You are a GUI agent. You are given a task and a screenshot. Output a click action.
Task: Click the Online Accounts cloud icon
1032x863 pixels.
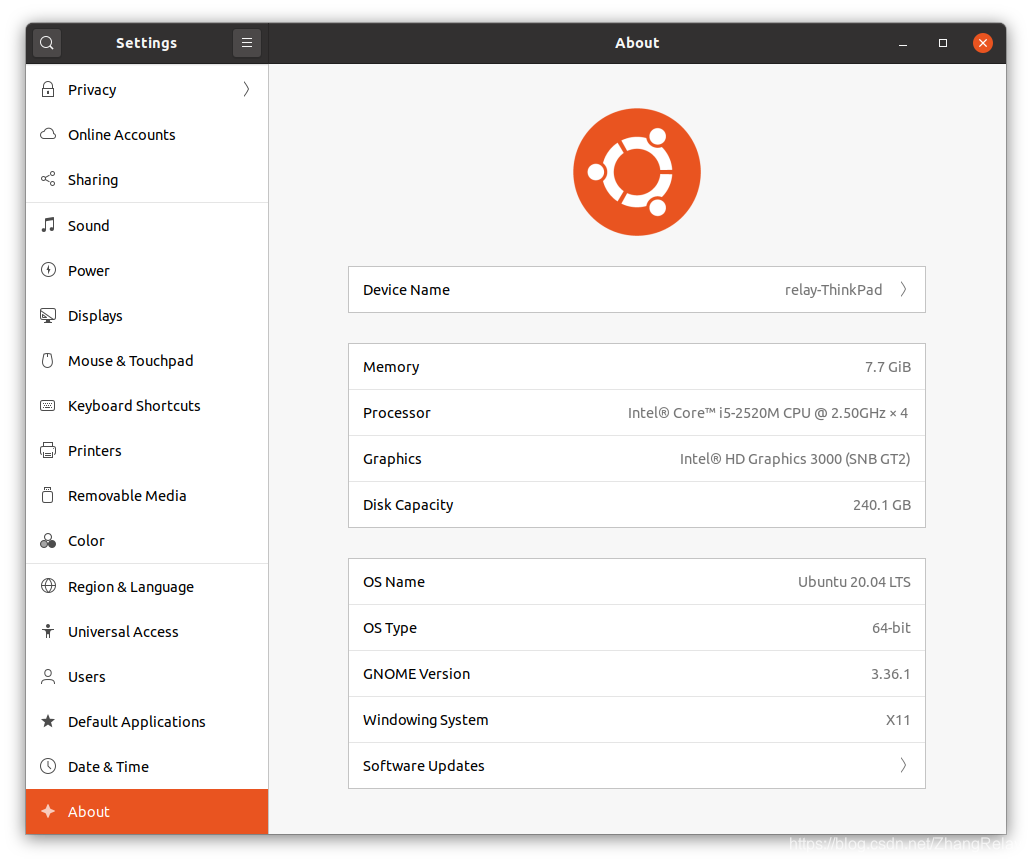click(47, 134)
